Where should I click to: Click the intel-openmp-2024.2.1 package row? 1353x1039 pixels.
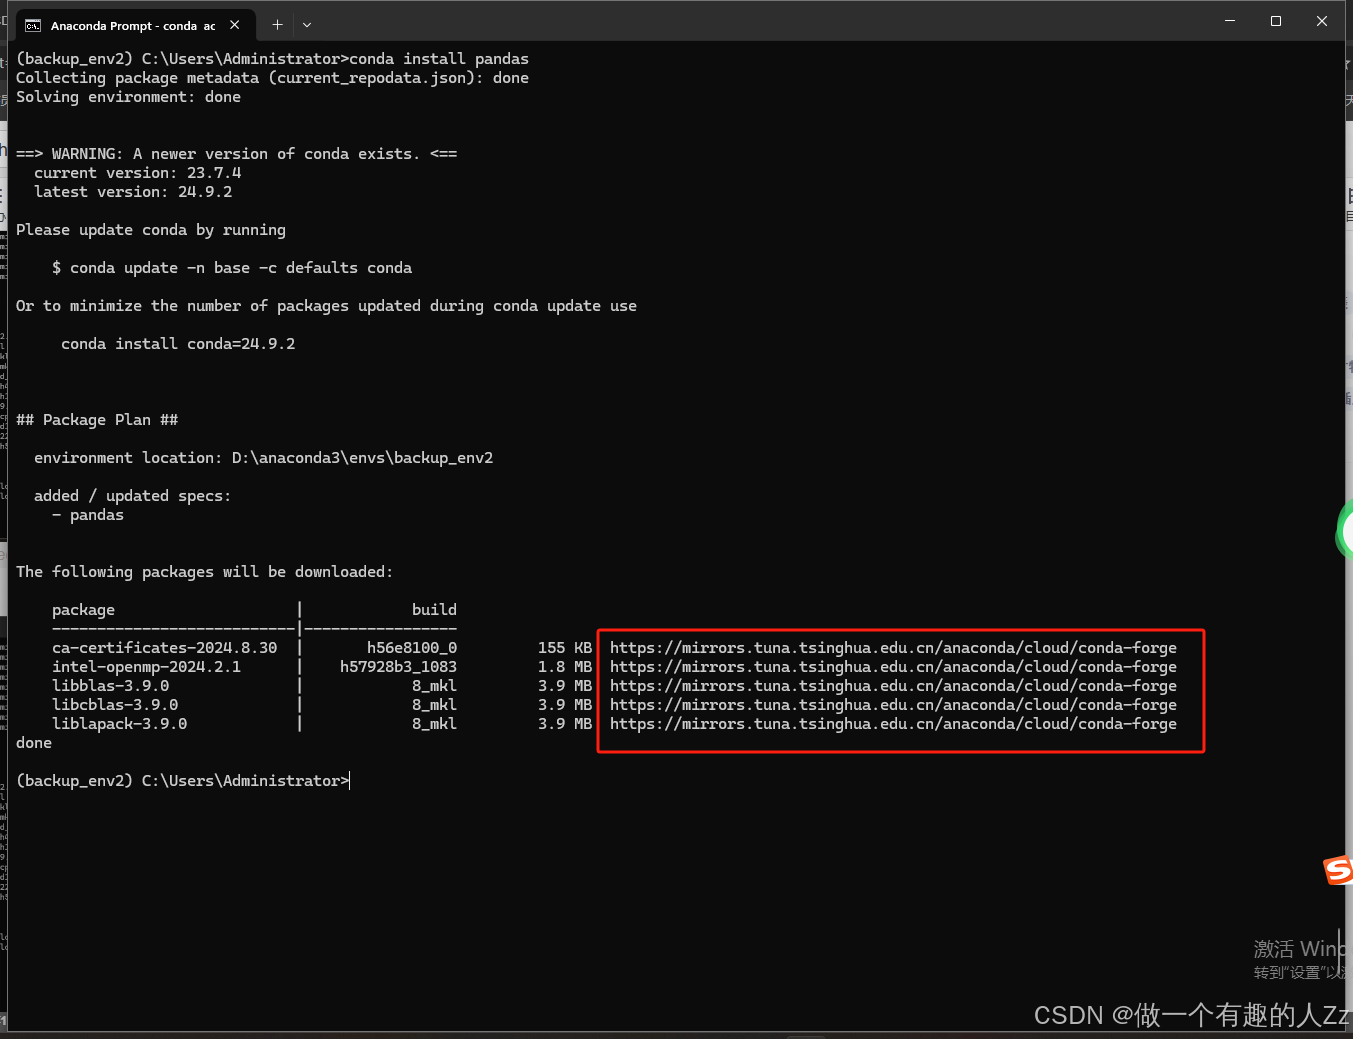614,667
